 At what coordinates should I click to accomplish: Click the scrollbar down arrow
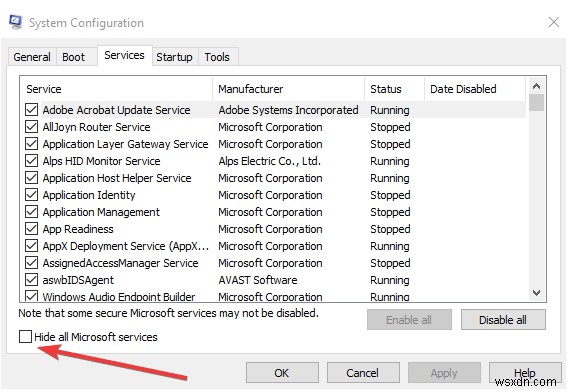[x=536, y=292]
